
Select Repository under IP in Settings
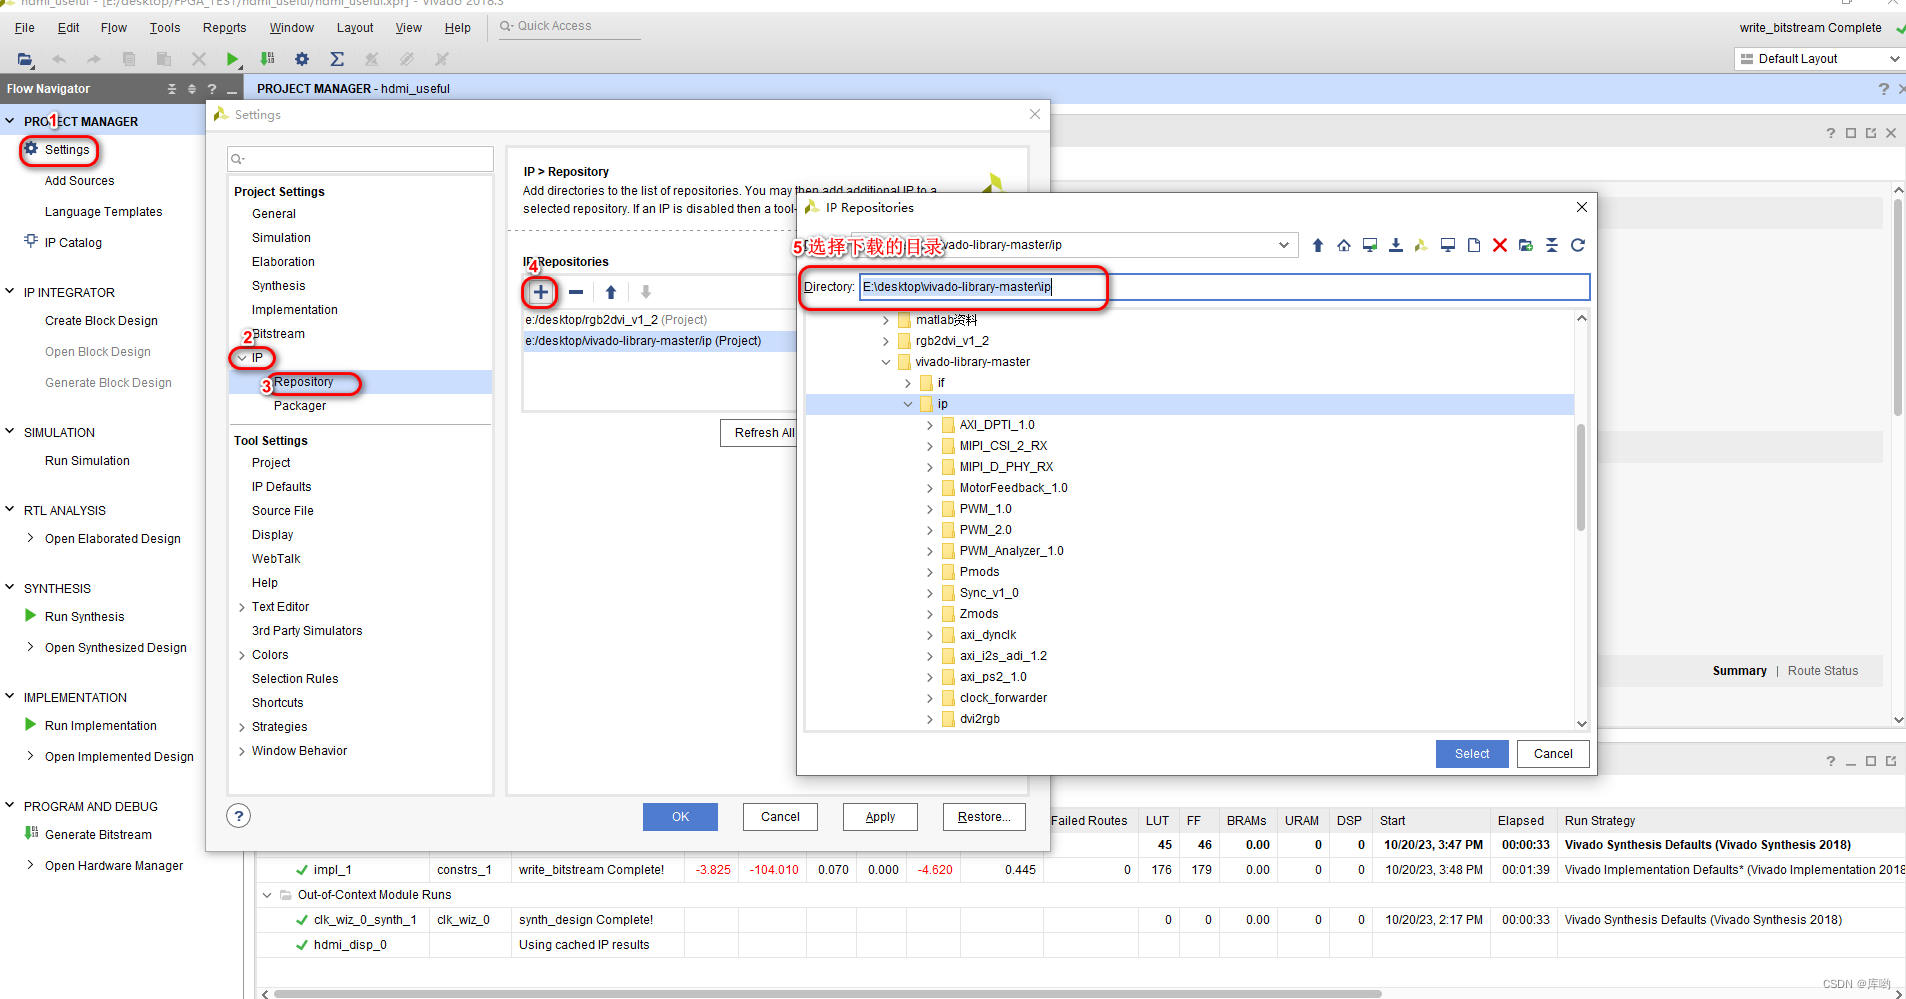(303, 382)
